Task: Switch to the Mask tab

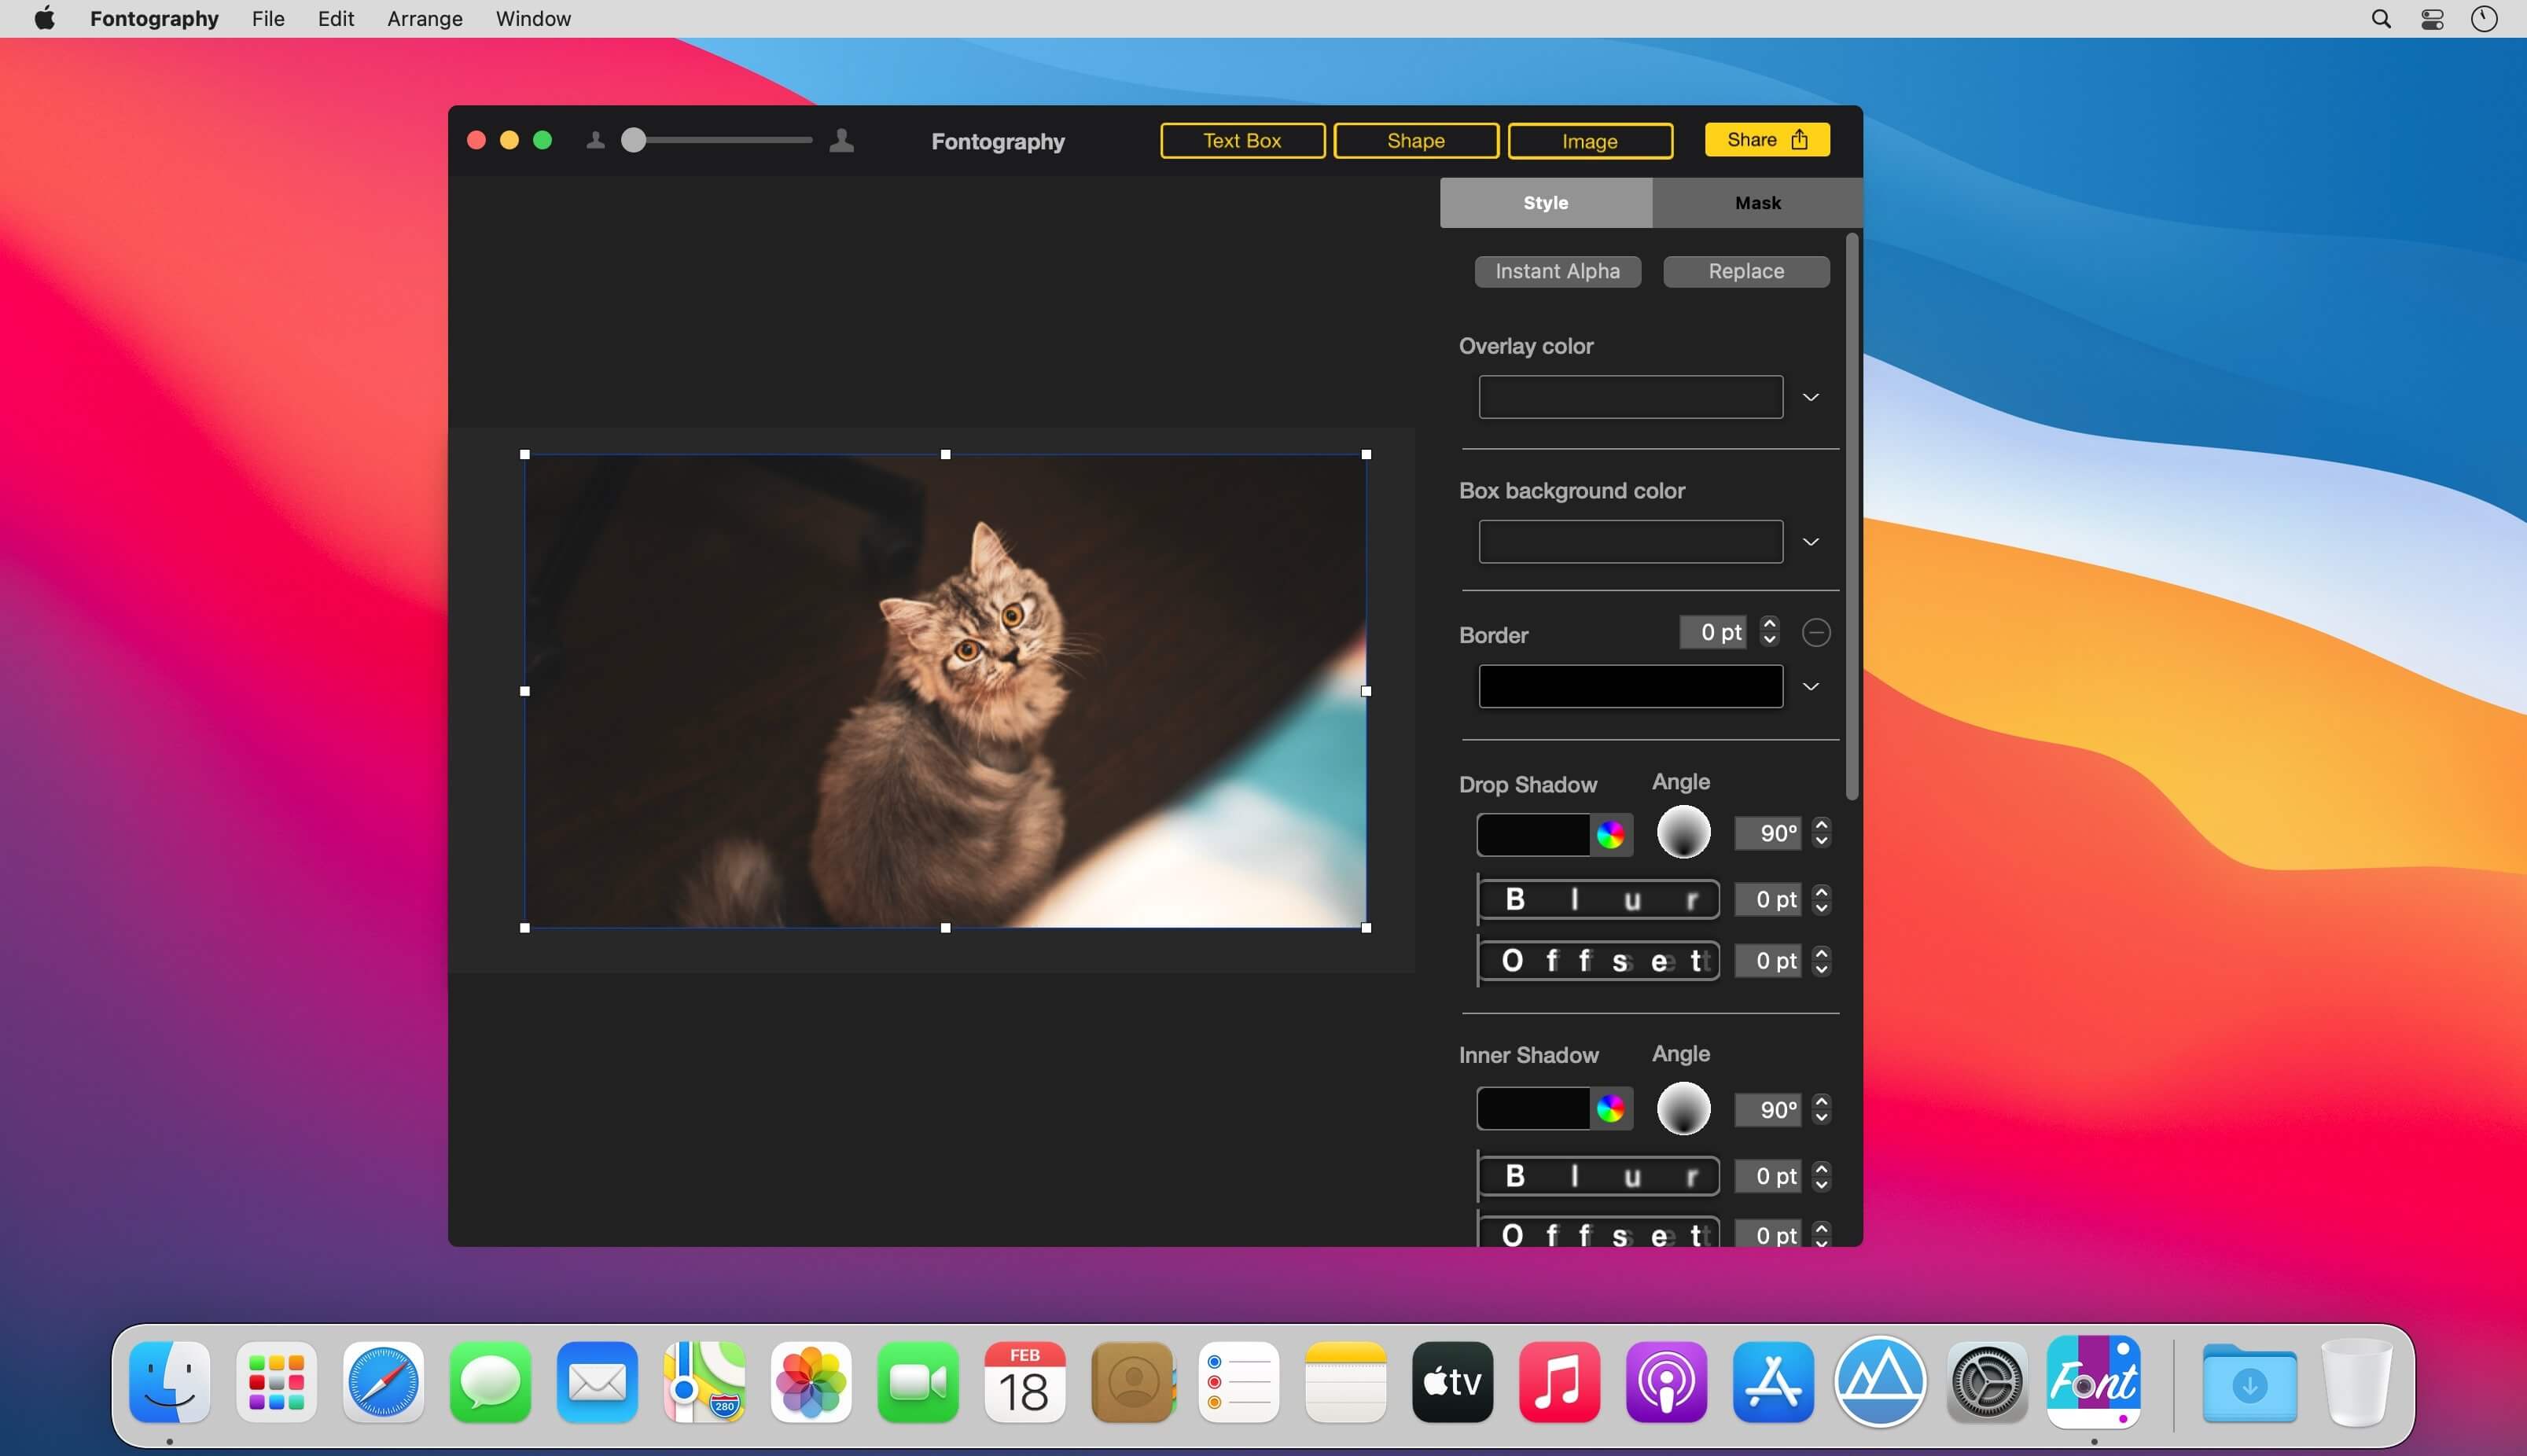Action: tap(1757, 203)
